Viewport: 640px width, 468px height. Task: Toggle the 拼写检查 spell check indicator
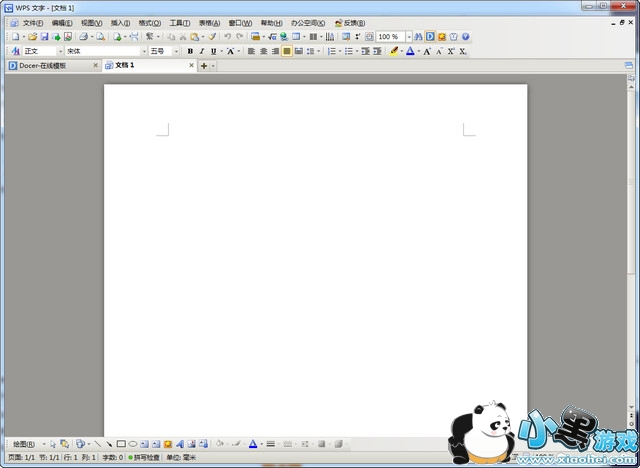(x=144, y=458)
